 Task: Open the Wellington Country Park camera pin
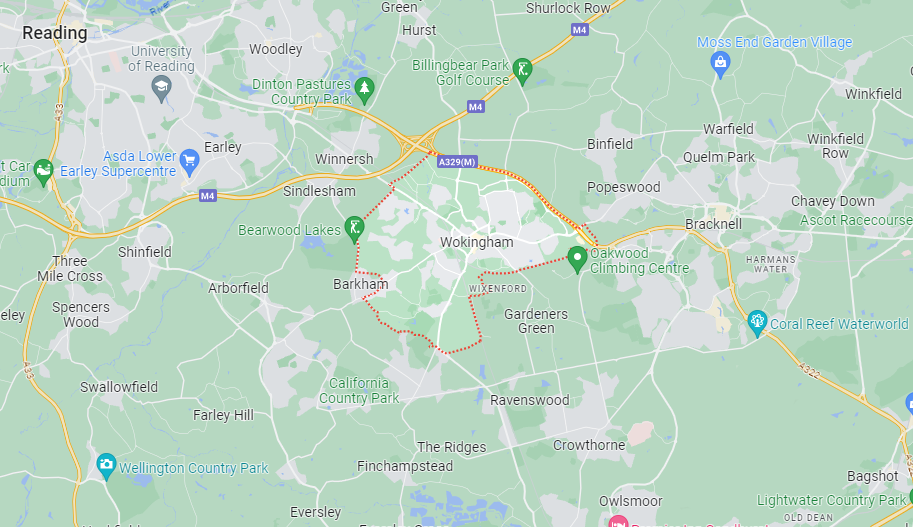106,466
